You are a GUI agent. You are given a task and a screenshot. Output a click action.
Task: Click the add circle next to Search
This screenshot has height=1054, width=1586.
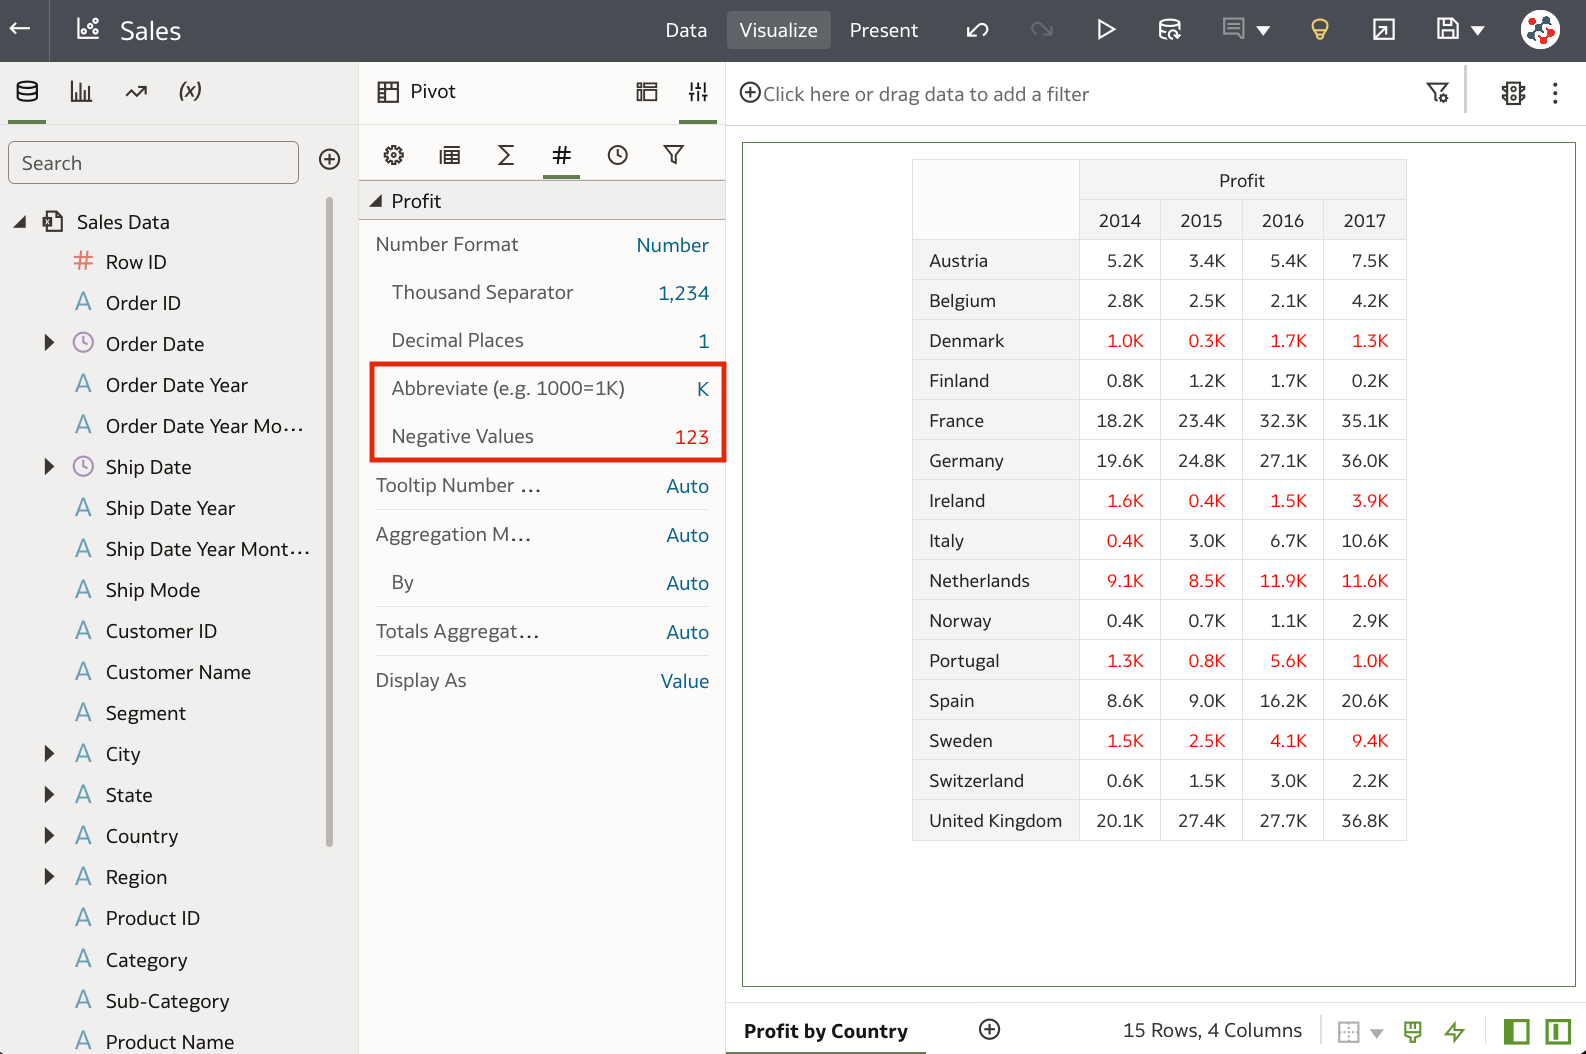pos(329,160)
